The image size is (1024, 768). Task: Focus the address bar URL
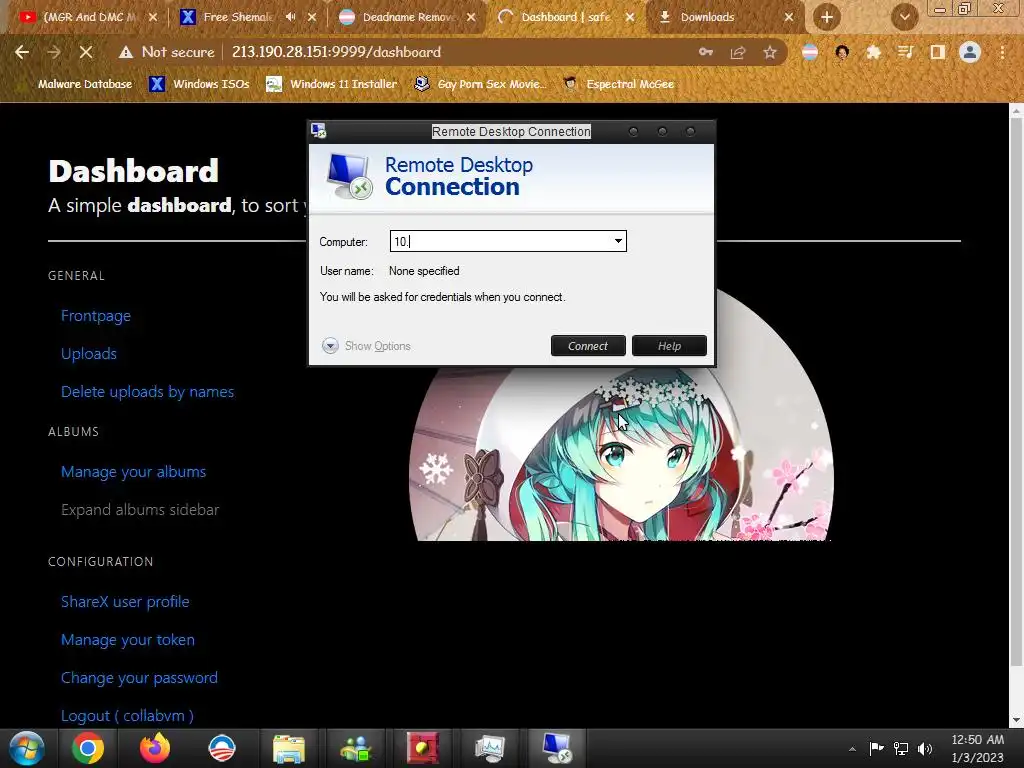336,52
